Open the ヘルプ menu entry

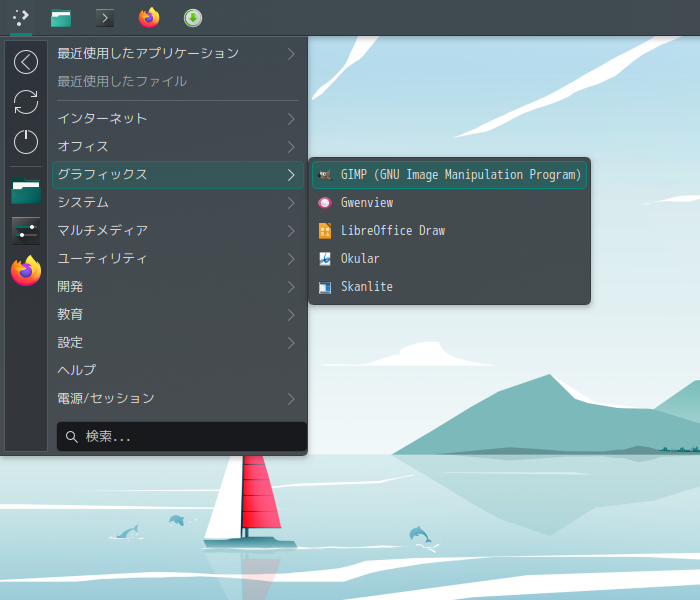point(178,370)
